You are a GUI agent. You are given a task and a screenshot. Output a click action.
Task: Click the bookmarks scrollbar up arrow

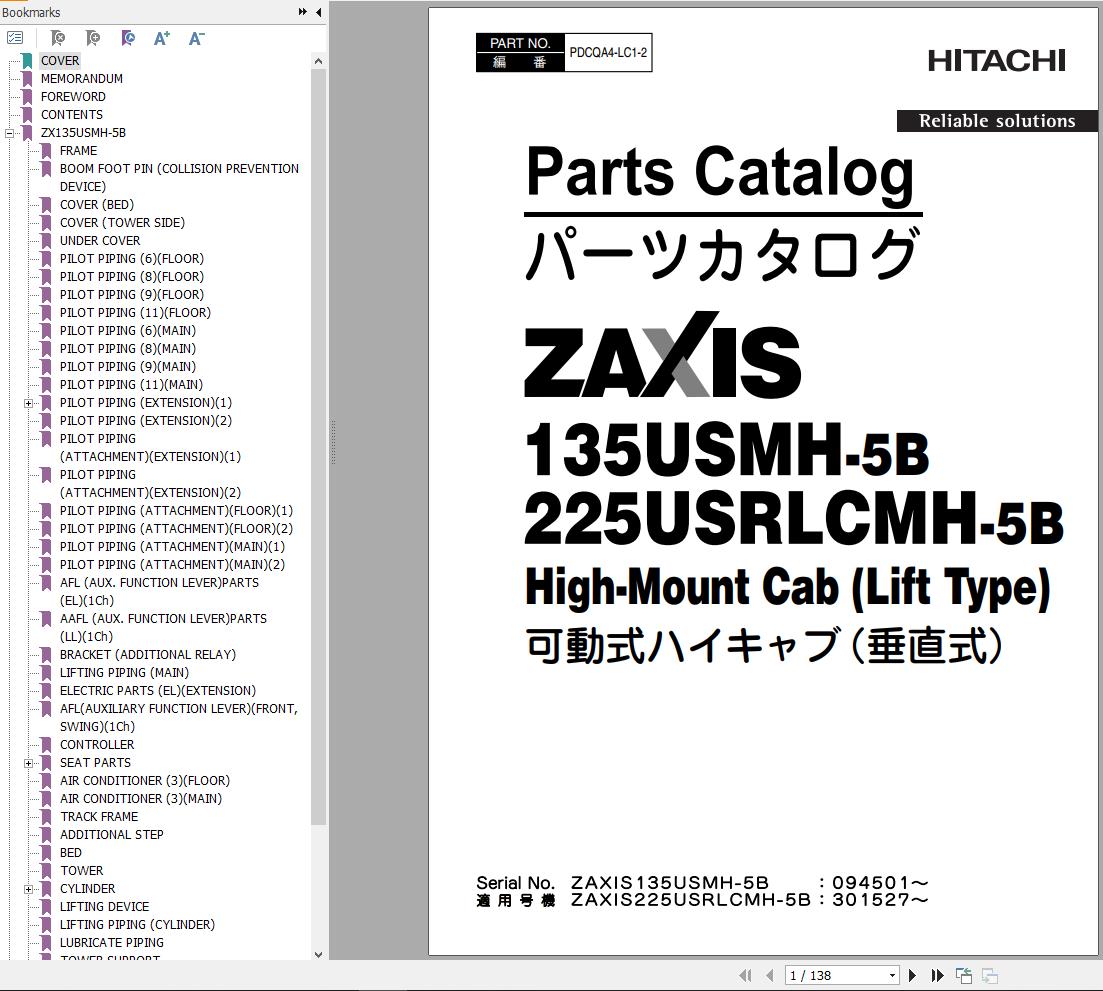click(x=318, y=61)
